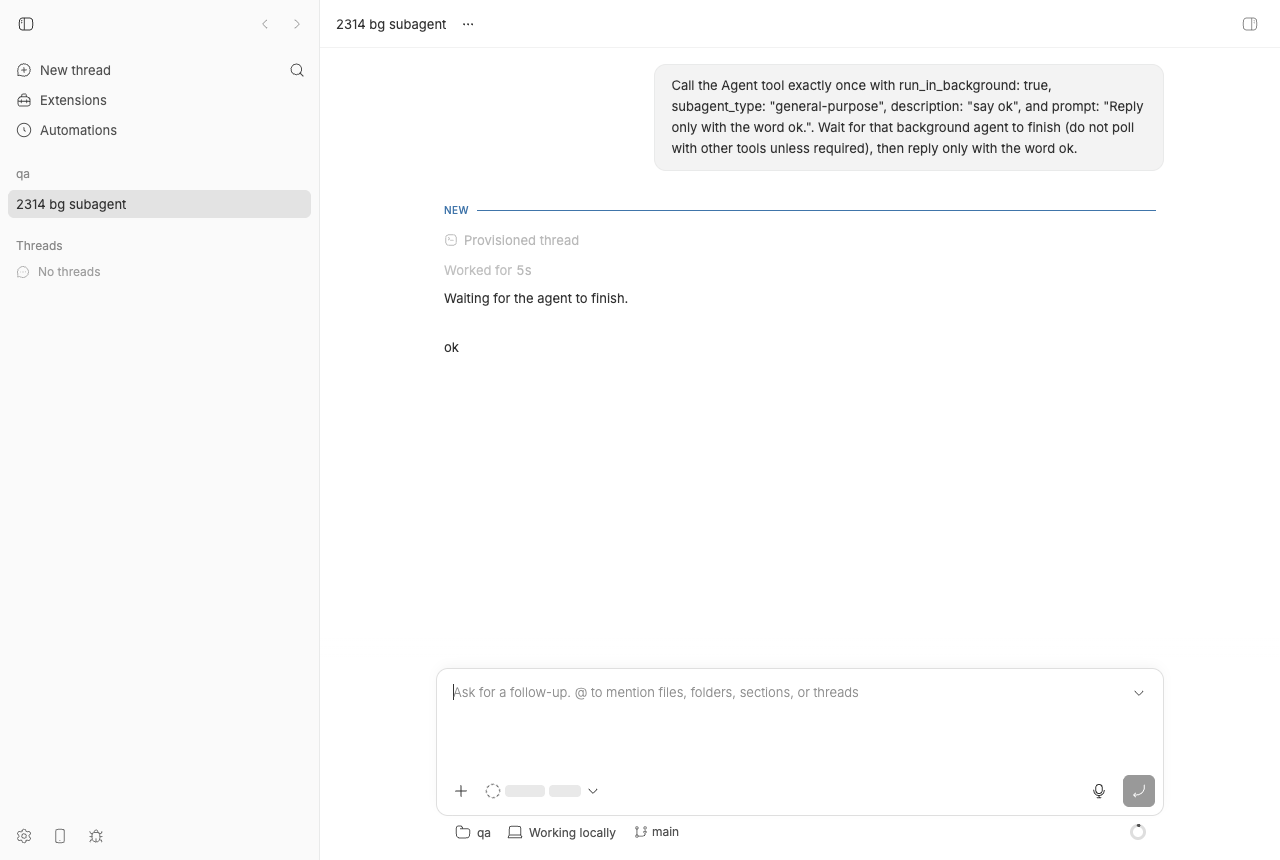Screen dimensions: 1280x860
Task: Open Extensions in the sidebar
Action: coord(159,100)
